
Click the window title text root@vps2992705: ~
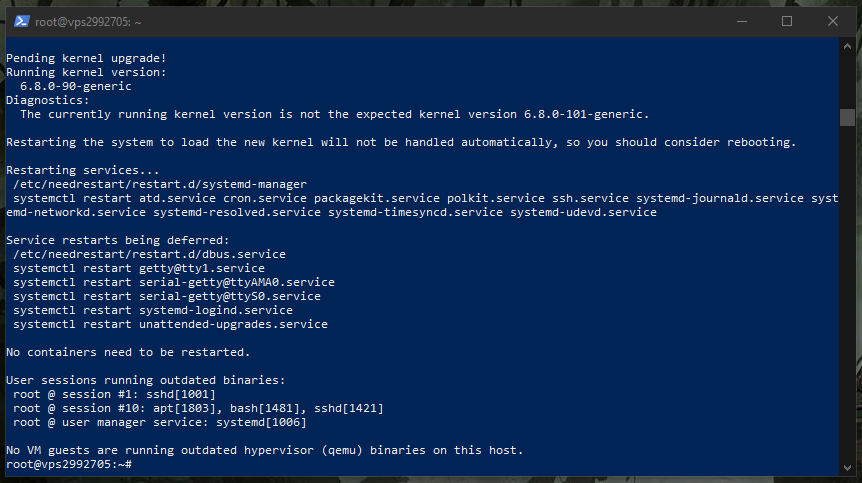(x=76, y=21)
